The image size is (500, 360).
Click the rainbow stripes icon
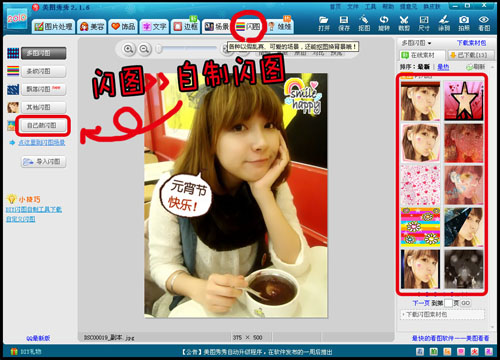point(13,71)
